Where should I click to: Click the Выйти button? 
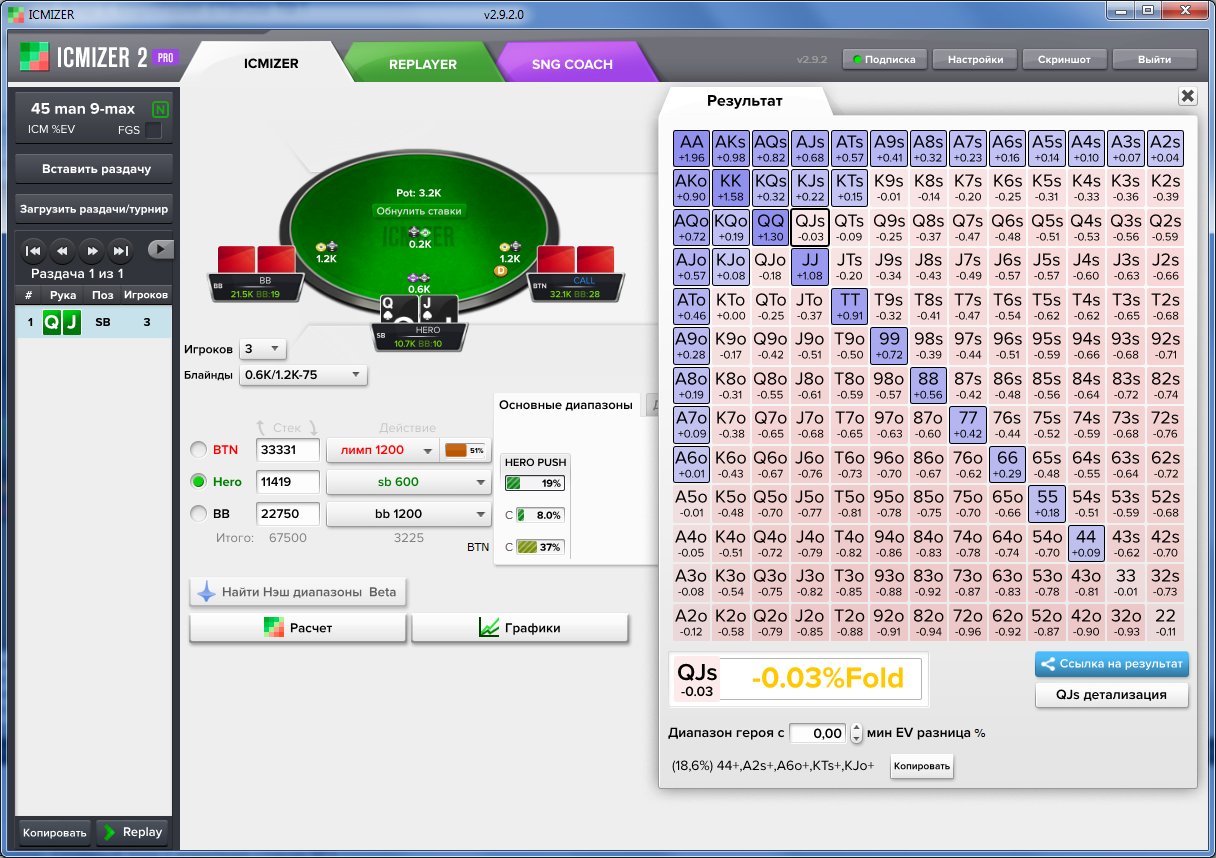tap(1154, 59)
